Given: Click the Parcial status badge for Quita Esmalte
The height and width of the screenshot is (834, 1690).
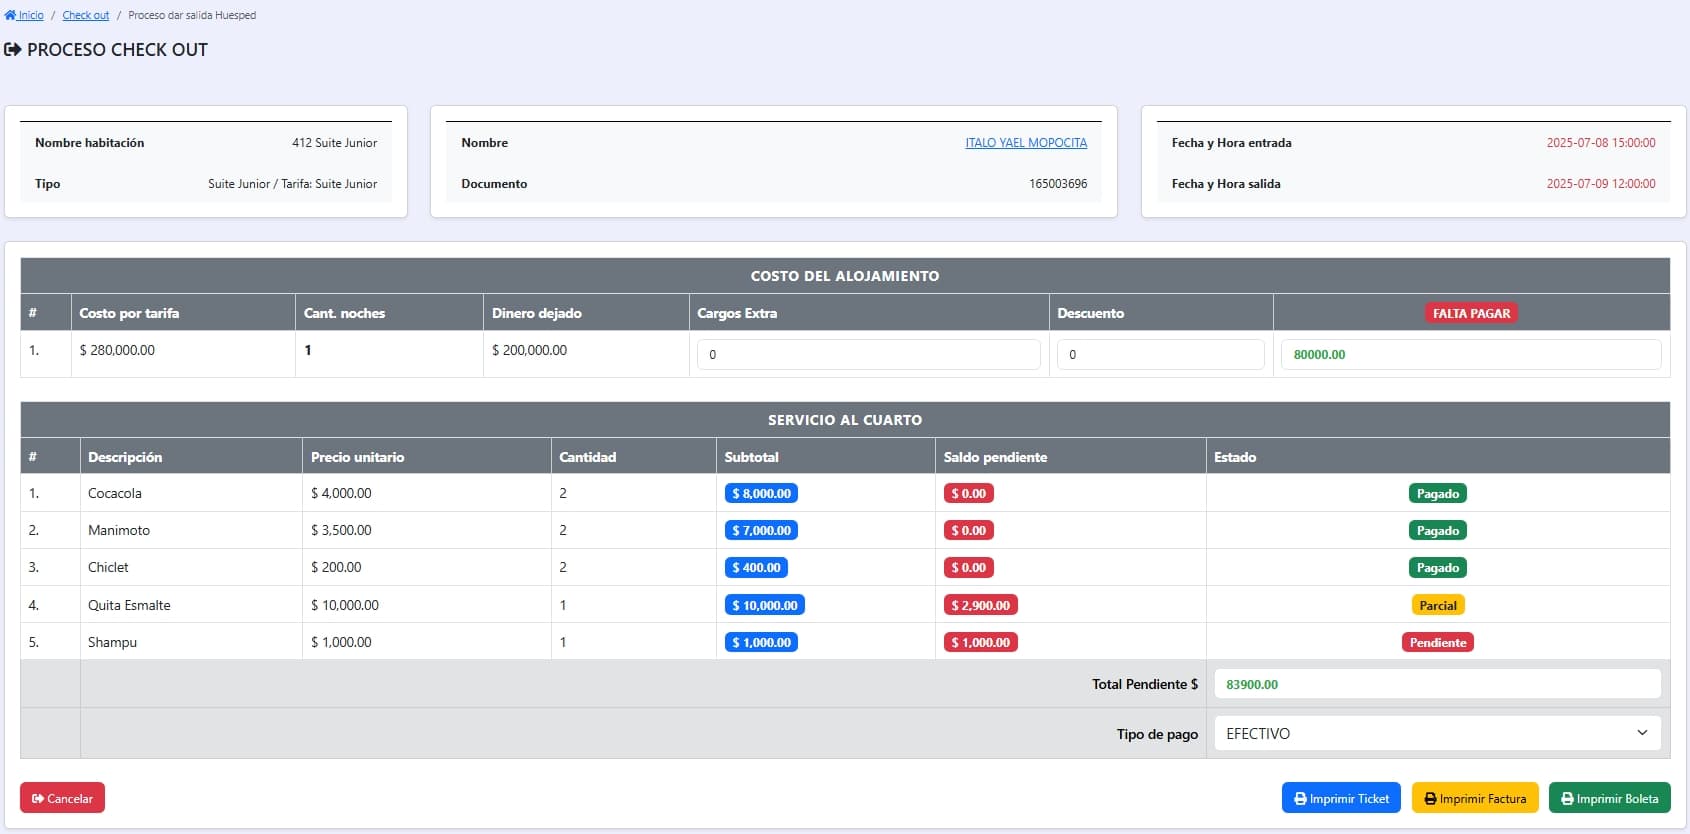Looking at the screenshot, I should coord(1437,606).
